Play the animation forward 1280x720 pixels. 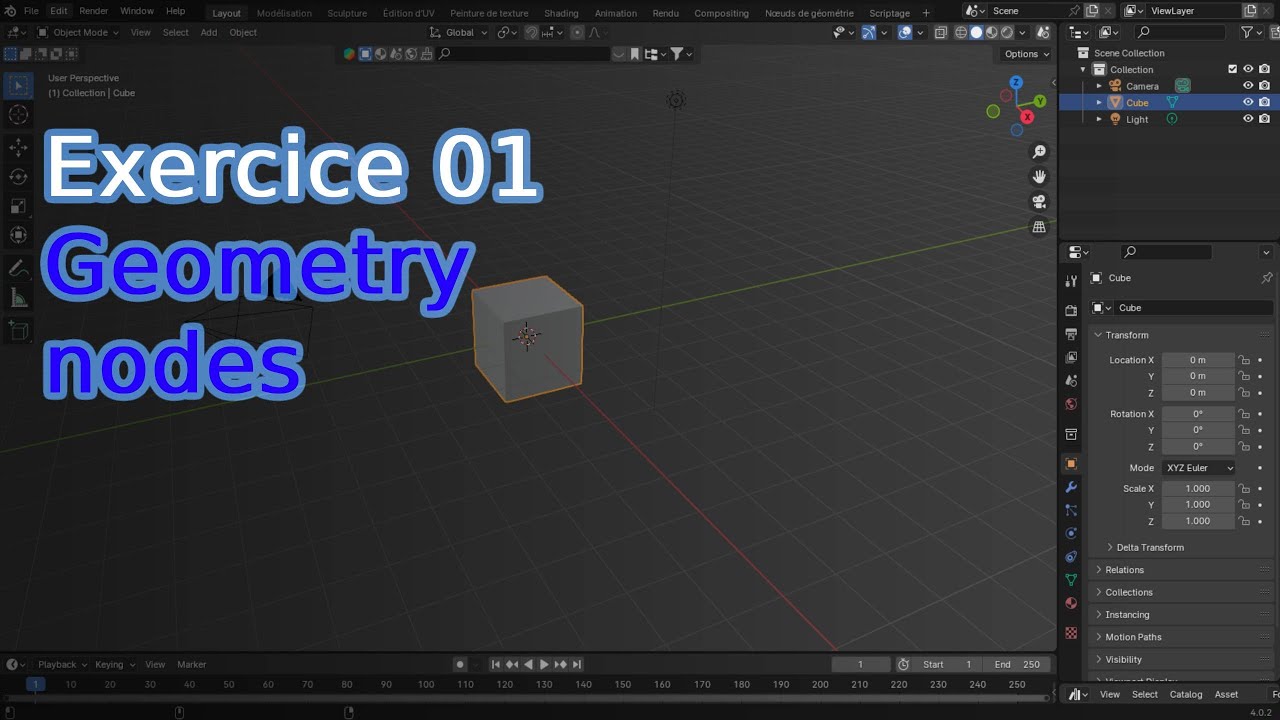coord(544,664)
